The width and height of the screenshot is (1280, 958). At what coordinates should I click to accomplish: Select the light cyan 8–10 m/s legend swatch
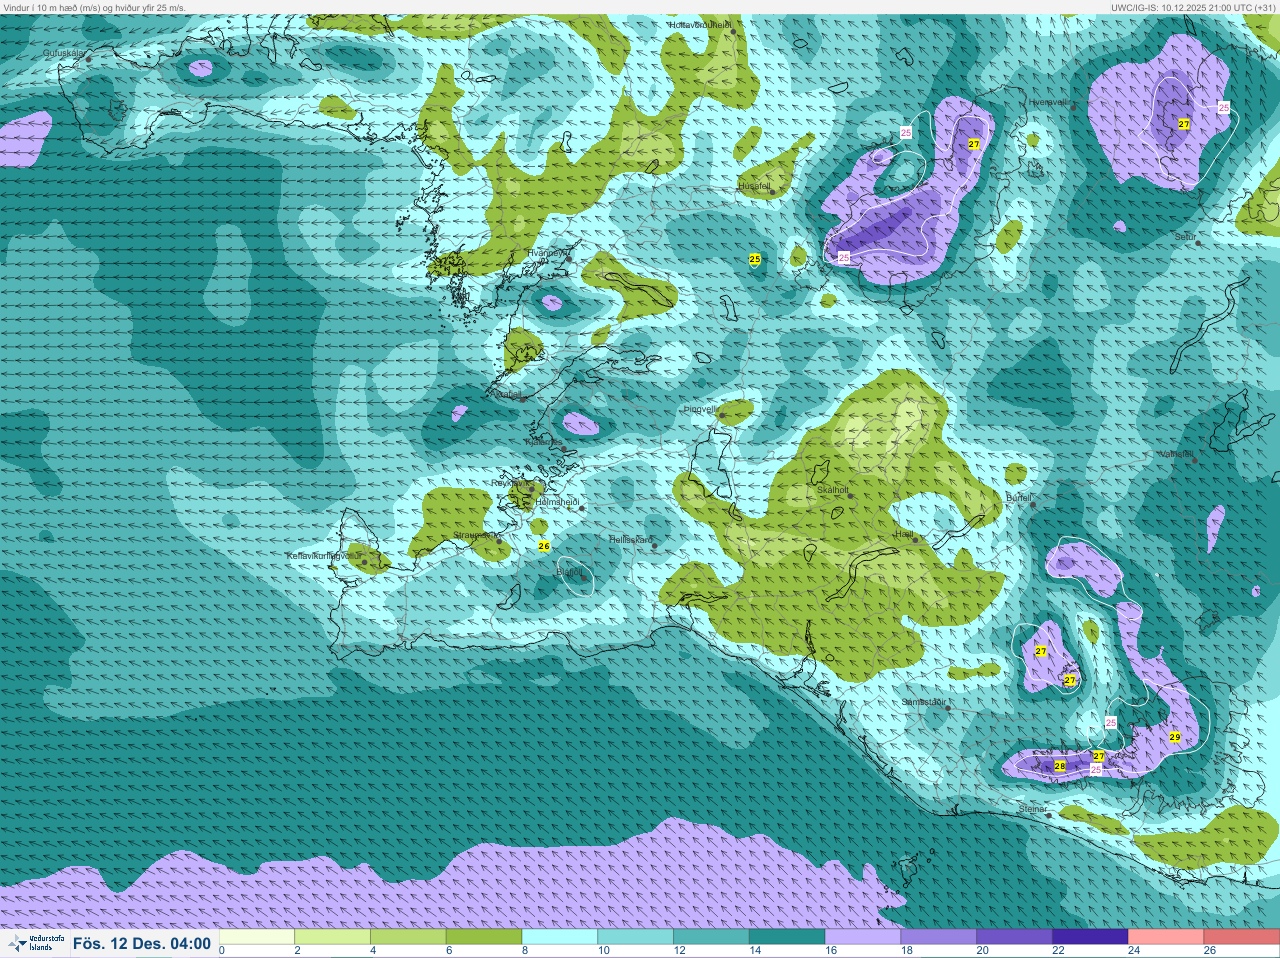point(560,937)
